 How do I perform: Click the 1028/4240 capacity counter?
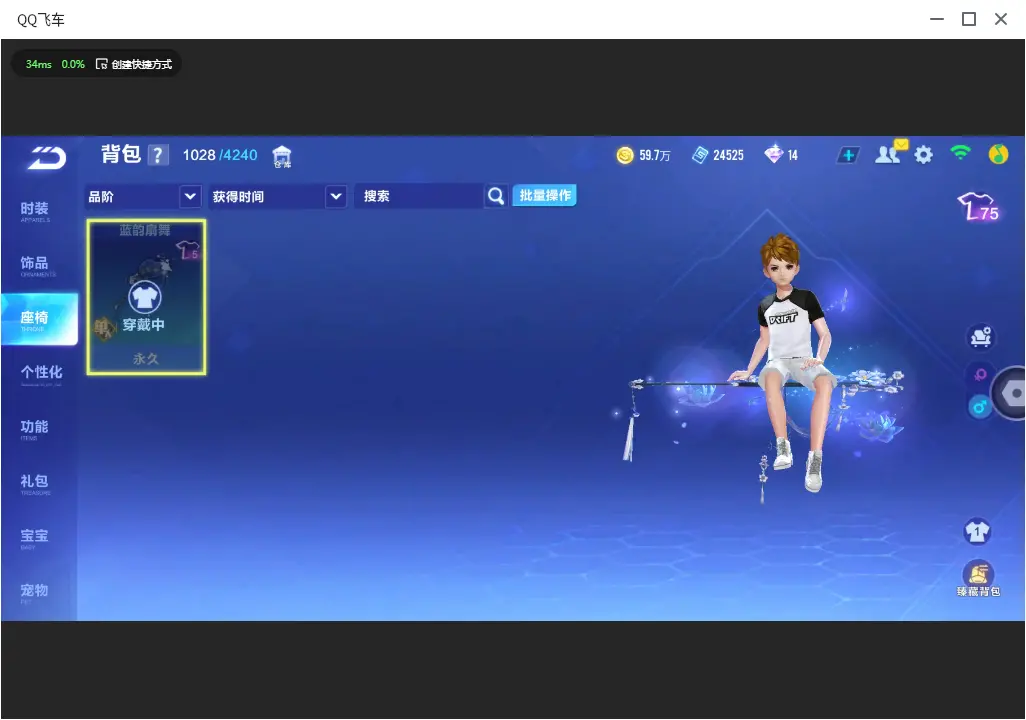pos(220,155)
